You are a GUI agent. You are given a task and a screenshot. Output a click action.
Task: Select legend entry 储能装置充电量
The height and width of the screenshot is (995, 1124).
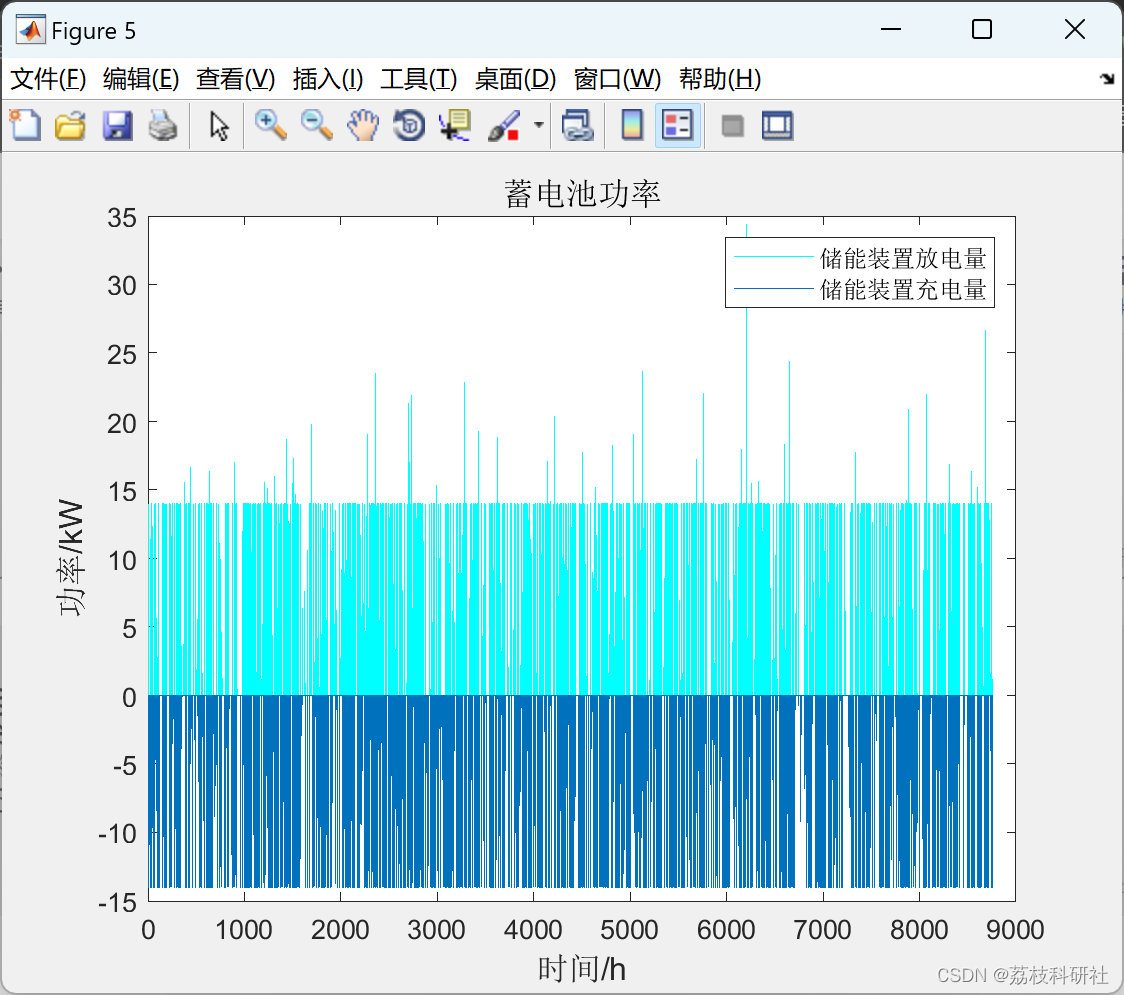coord(903,289)
